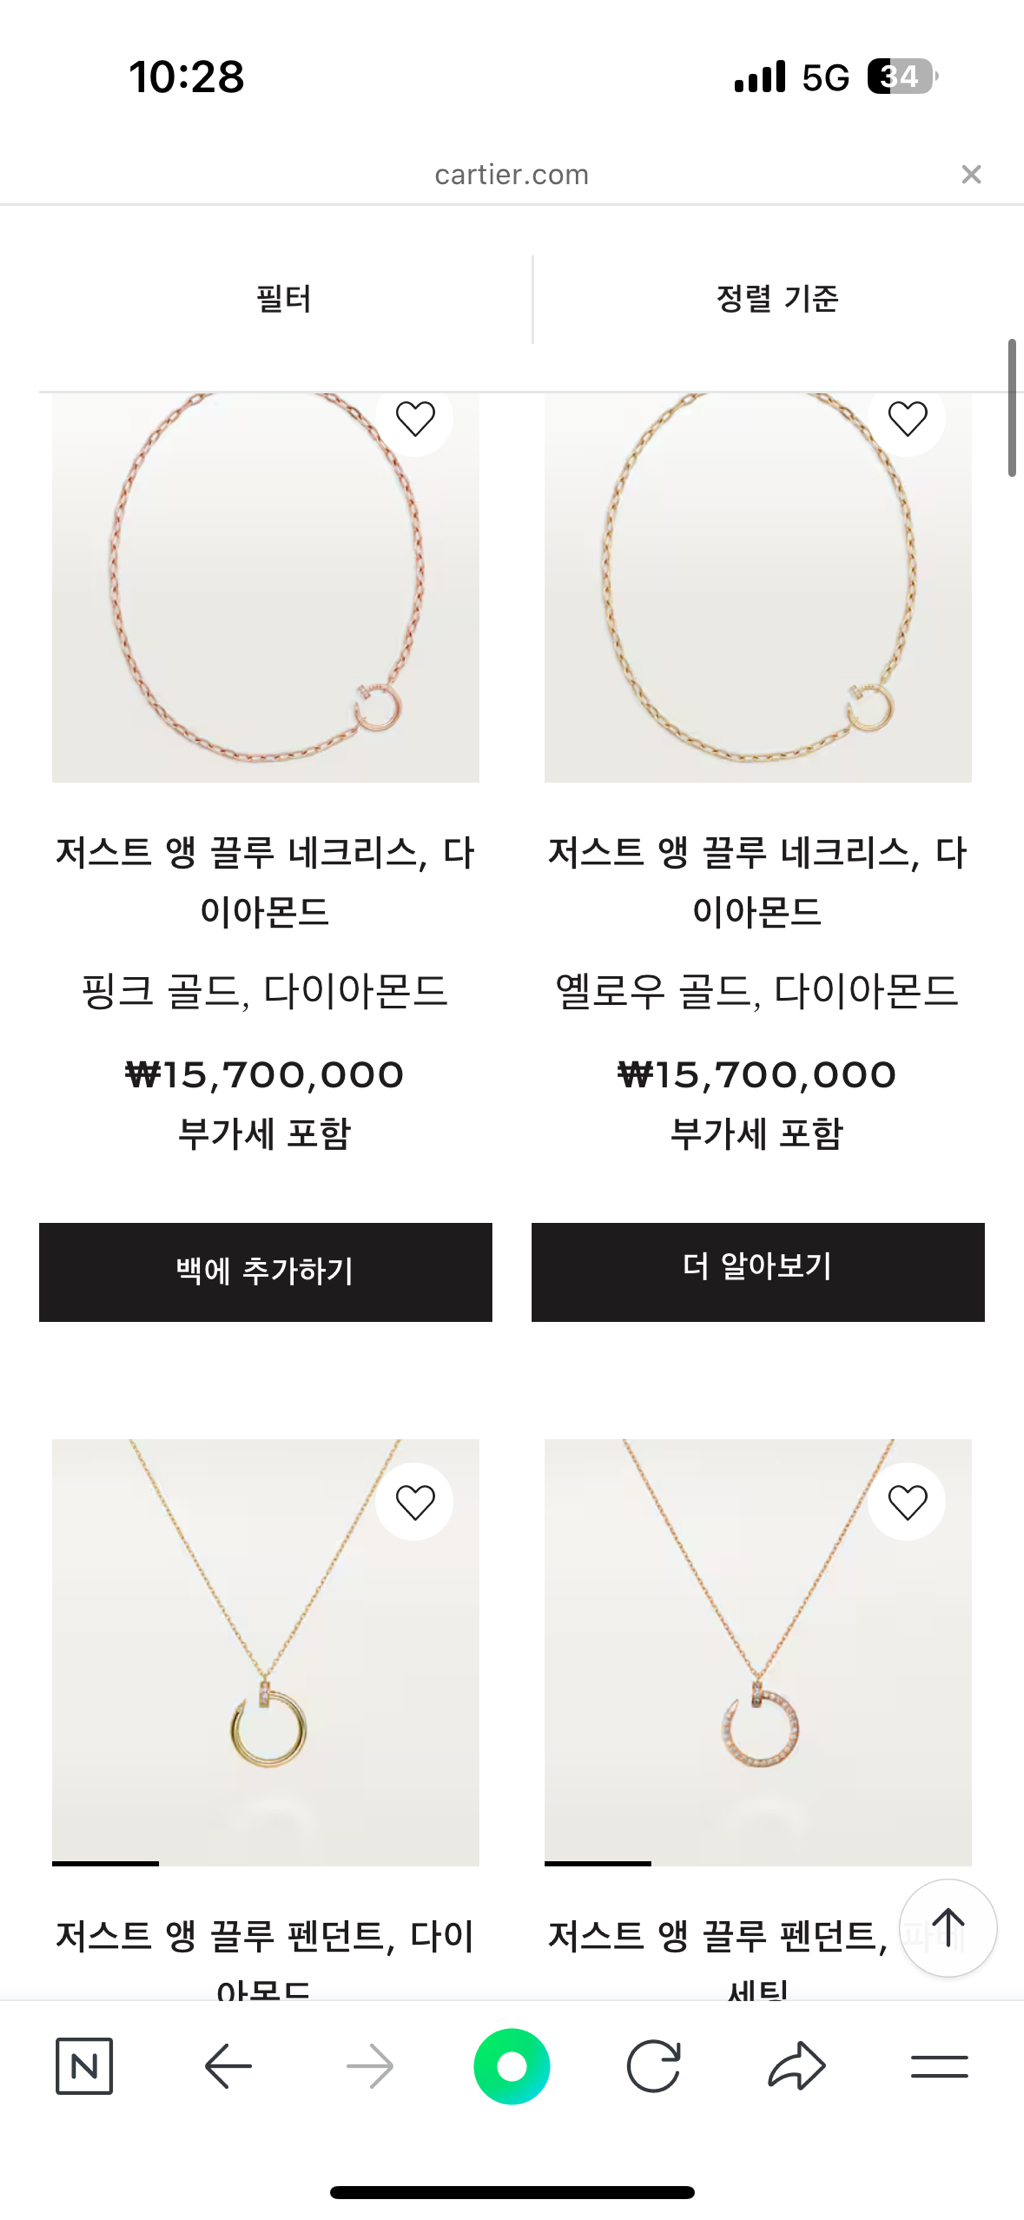The width and height of the screenshot is (1024, 2220).
Task: Reload the Cartier page
Action: click(x=654, y=2066)
